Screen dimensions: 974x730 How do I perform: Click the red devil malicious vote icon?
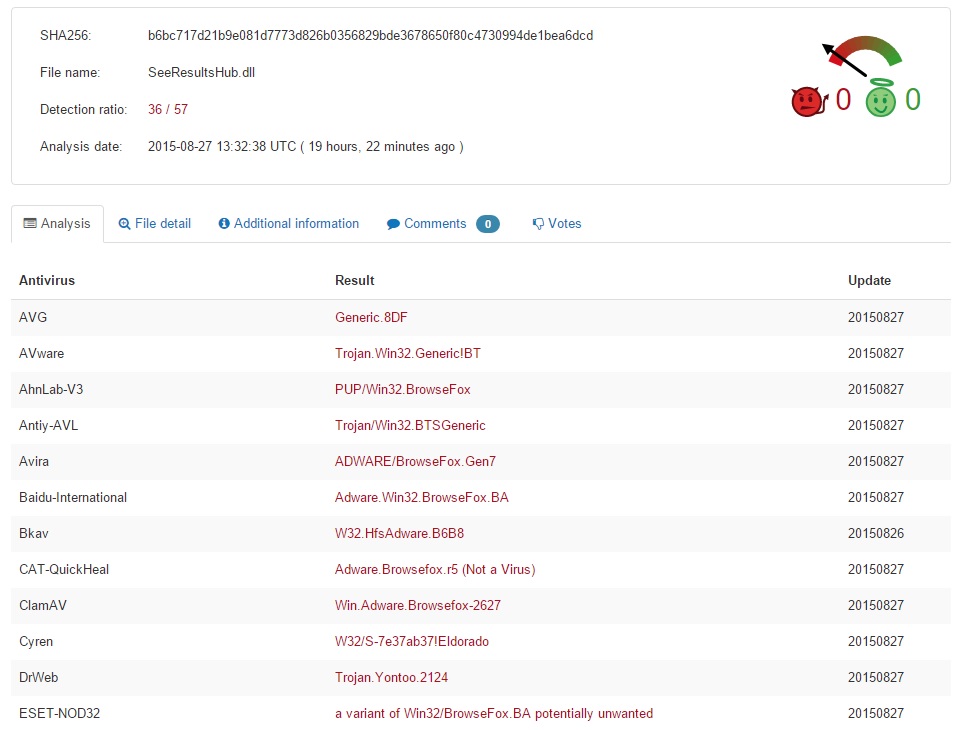coord(809,101)
